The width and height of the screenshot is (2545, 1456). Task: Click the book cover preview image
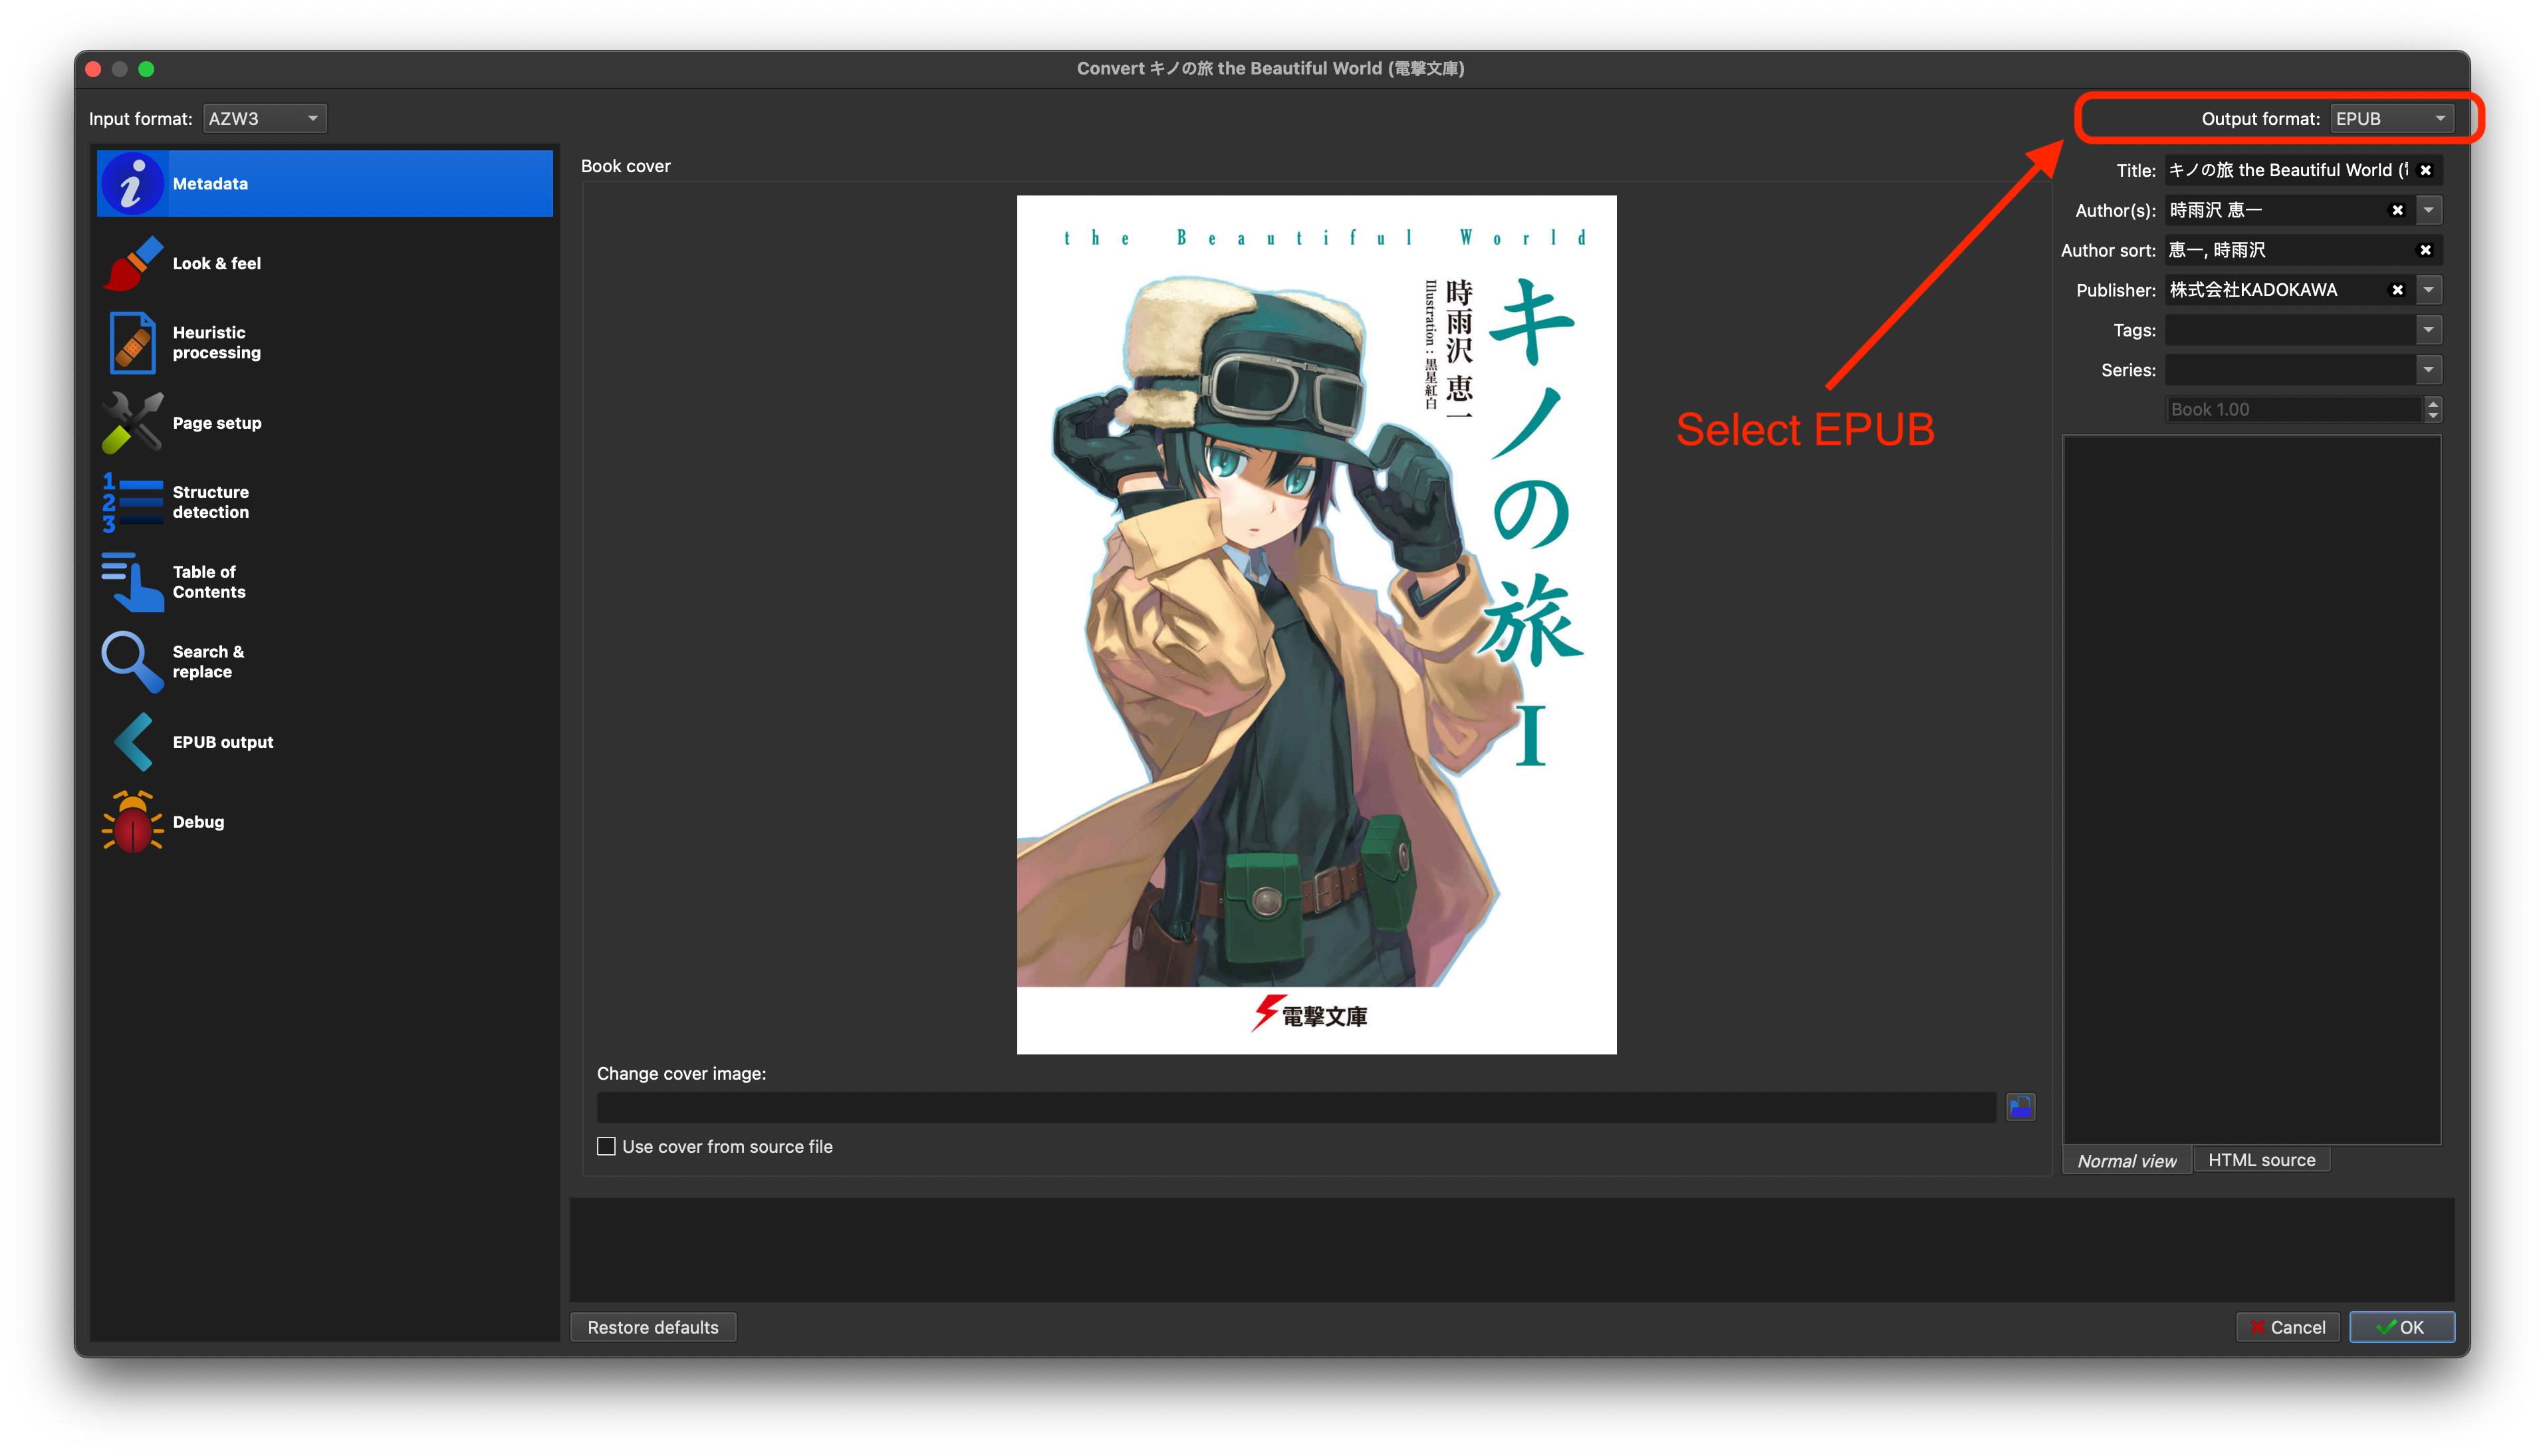point(1316,624)
